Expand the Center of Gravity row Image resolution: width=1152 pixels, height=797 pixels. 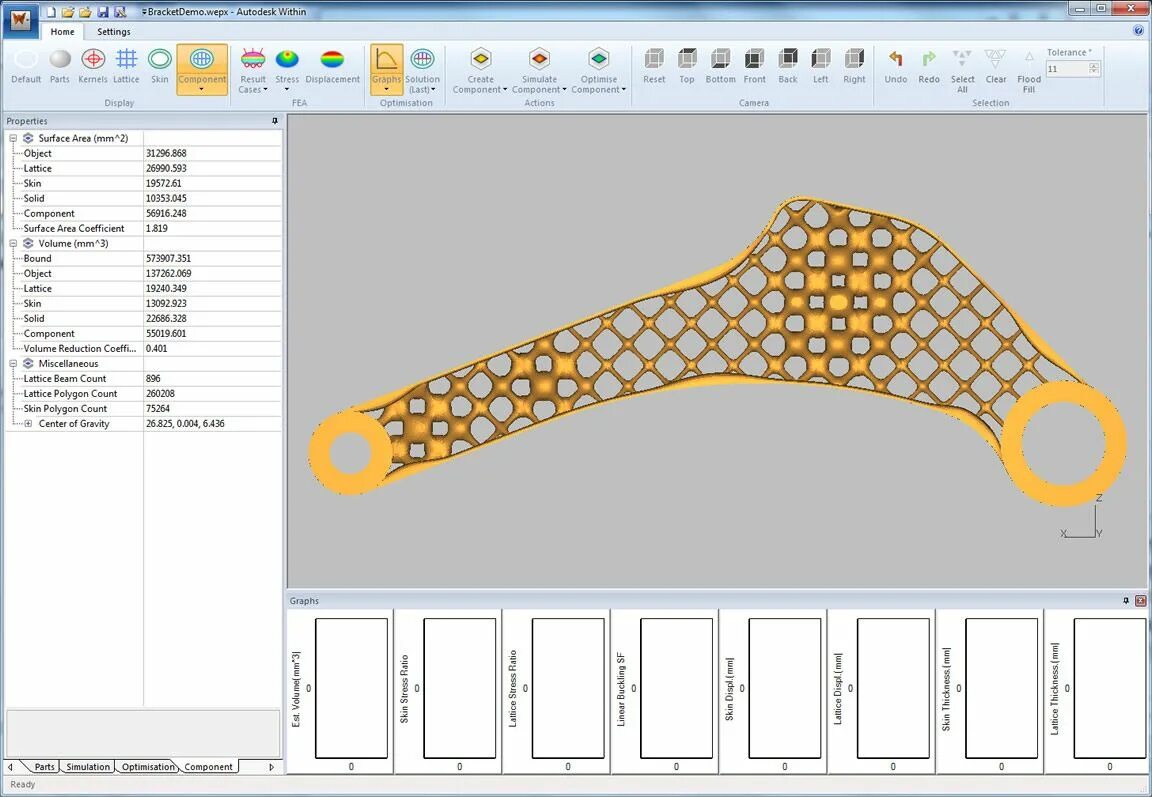tap(28, 424)
